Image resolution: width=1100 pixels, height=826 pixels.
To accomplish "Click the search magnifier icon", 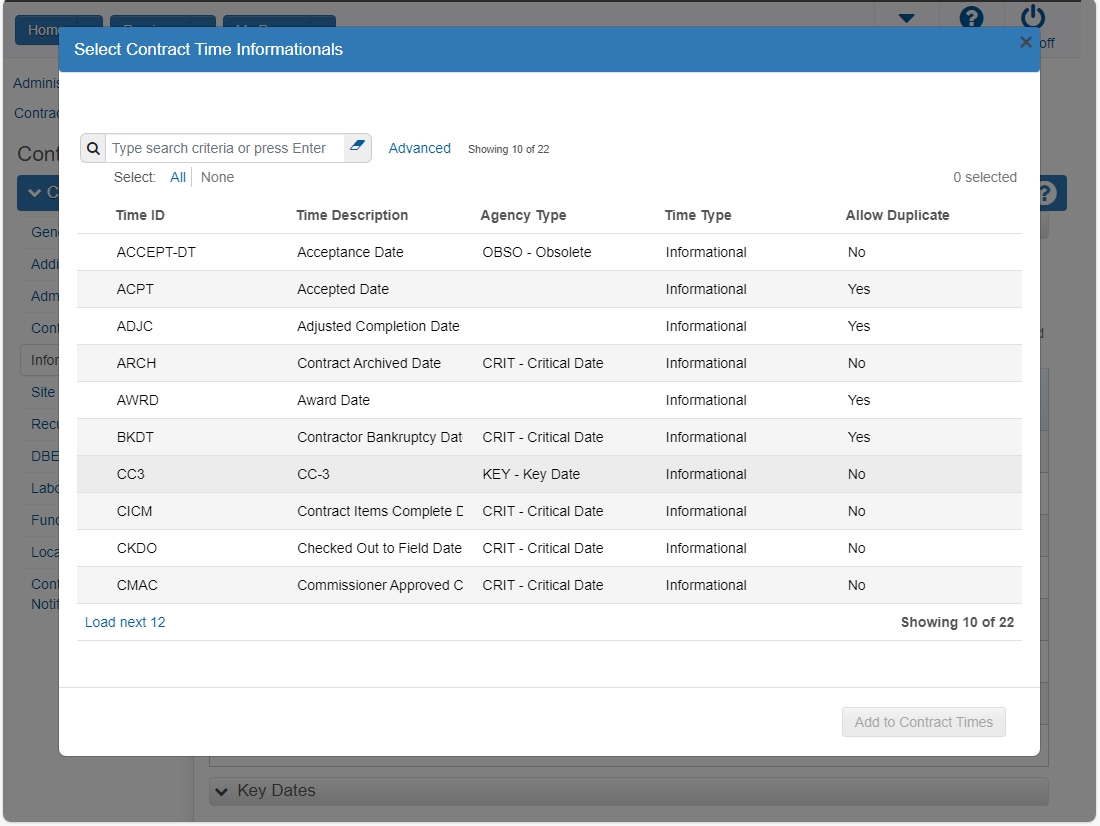I will coord(93,148).
